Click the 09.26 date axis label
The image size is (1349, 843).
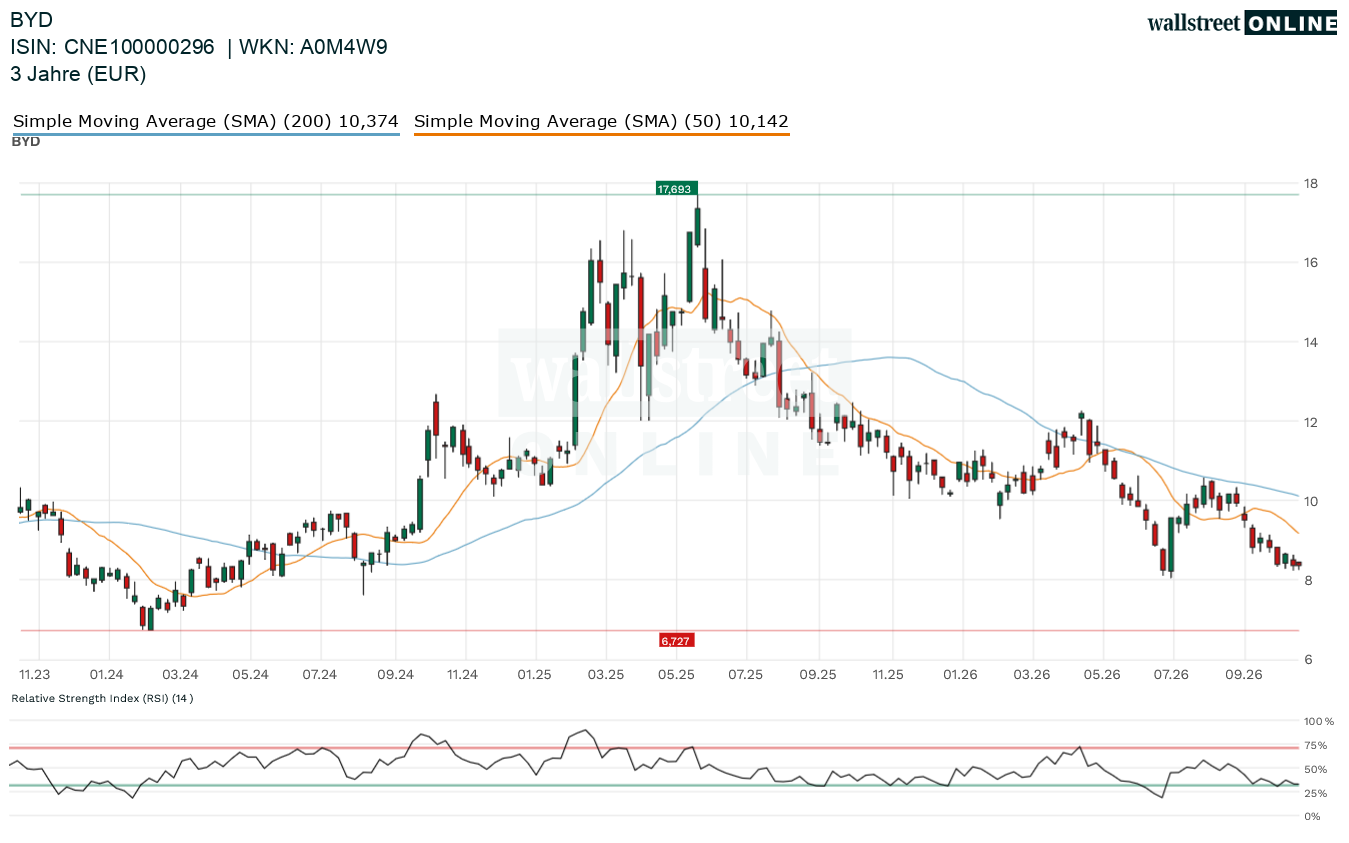click(1243, 675)
